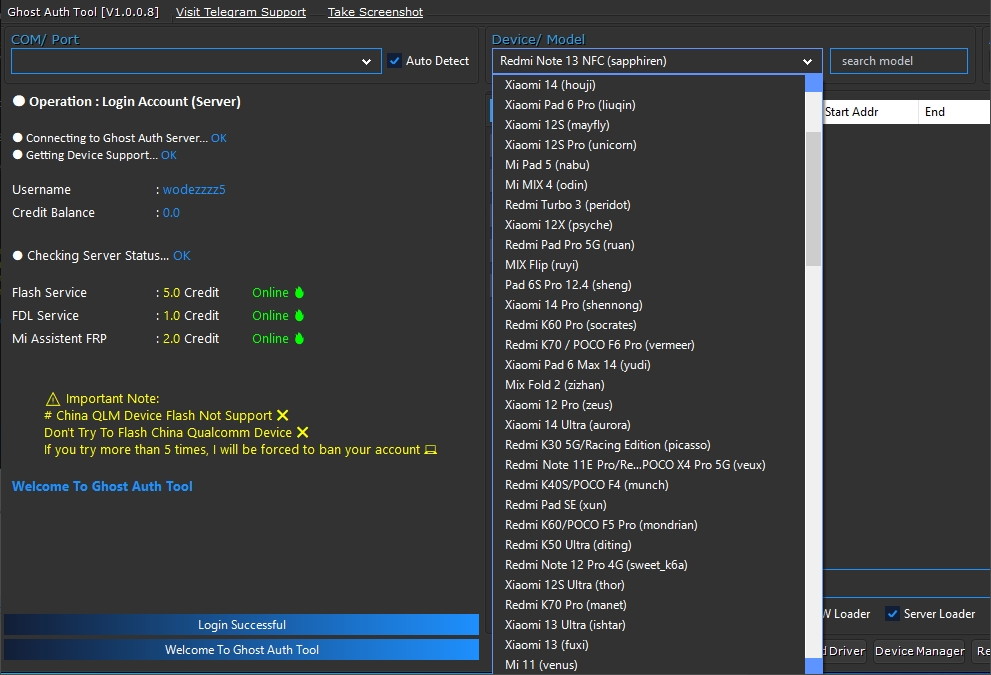
Task: Click the Ghost Auth Tool [V1.0.0.8] title
Action: point(83,12)
